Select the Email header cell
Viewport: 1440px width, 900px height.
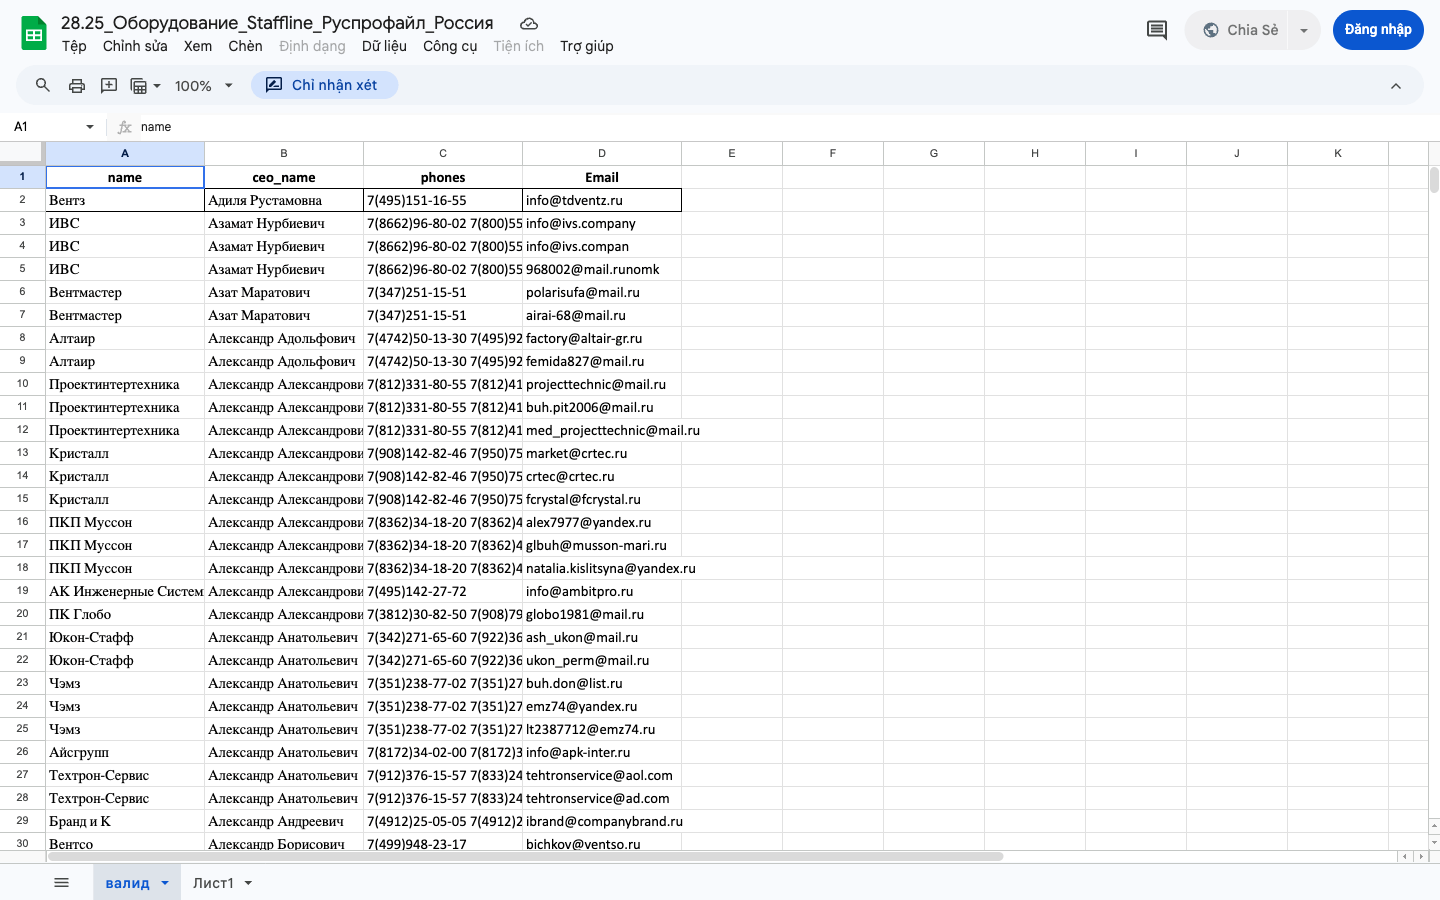pyautogui.click(x=602, y=177)
